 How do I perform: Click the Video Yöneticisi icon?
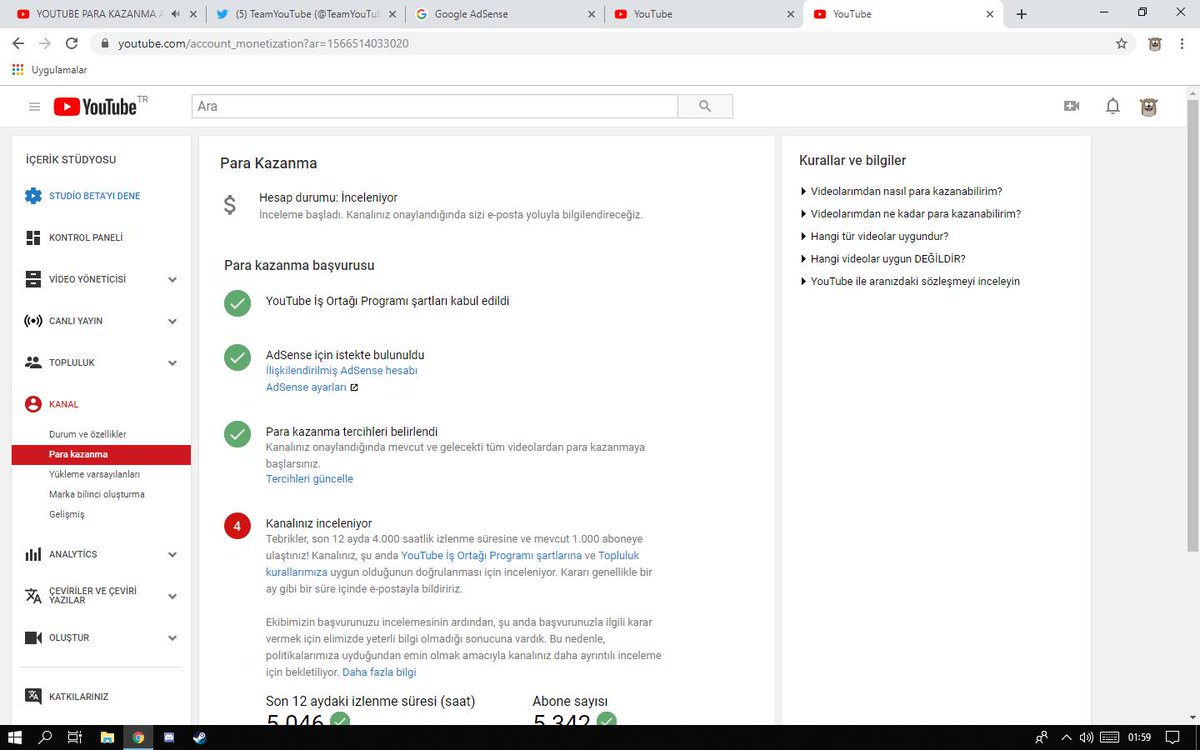33,279
